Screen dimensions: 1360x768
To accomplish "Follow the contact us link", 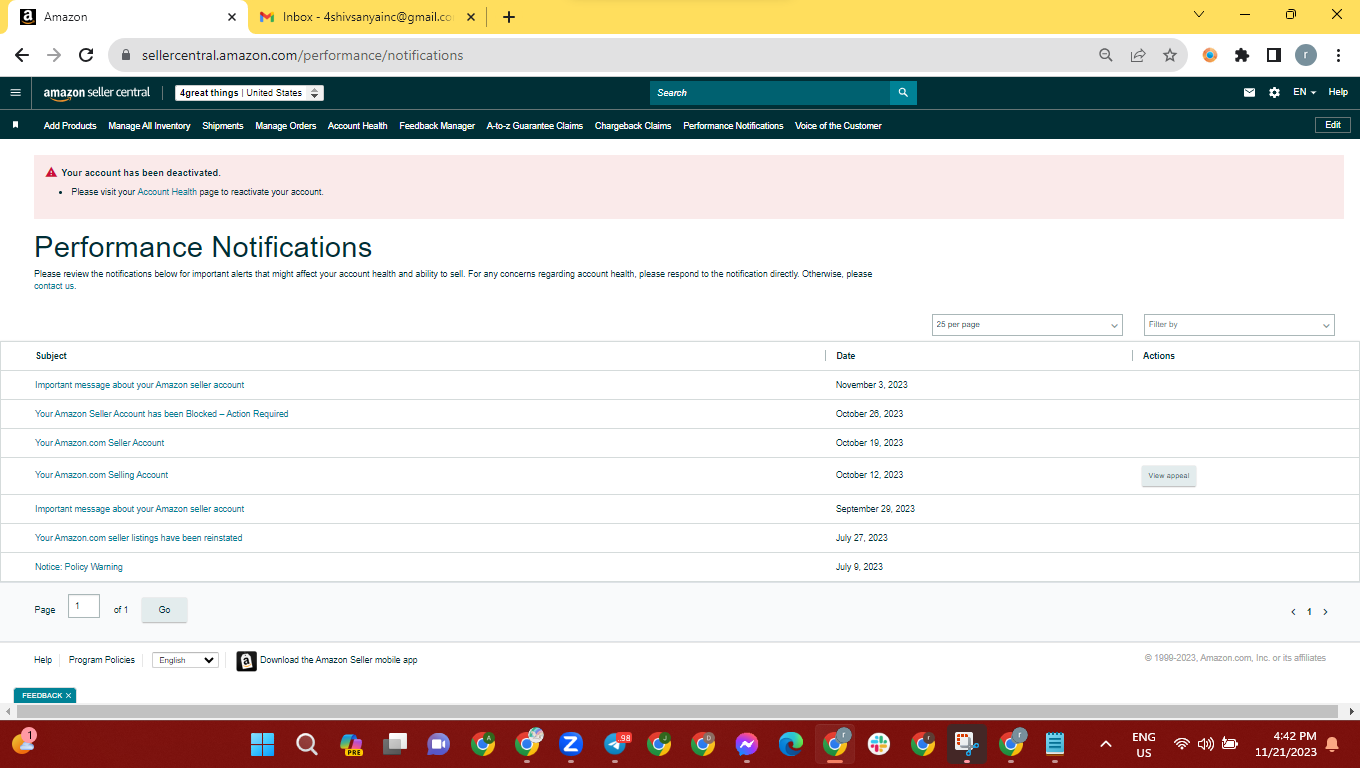I will tap(55, 286).
